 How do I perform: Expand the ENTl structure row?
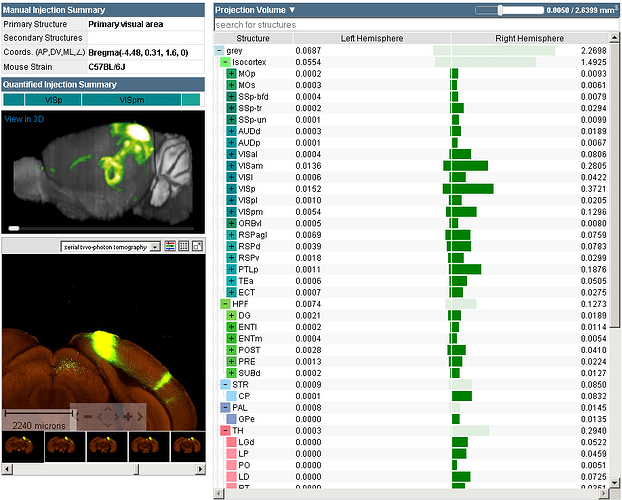click(x=231, y=327)
